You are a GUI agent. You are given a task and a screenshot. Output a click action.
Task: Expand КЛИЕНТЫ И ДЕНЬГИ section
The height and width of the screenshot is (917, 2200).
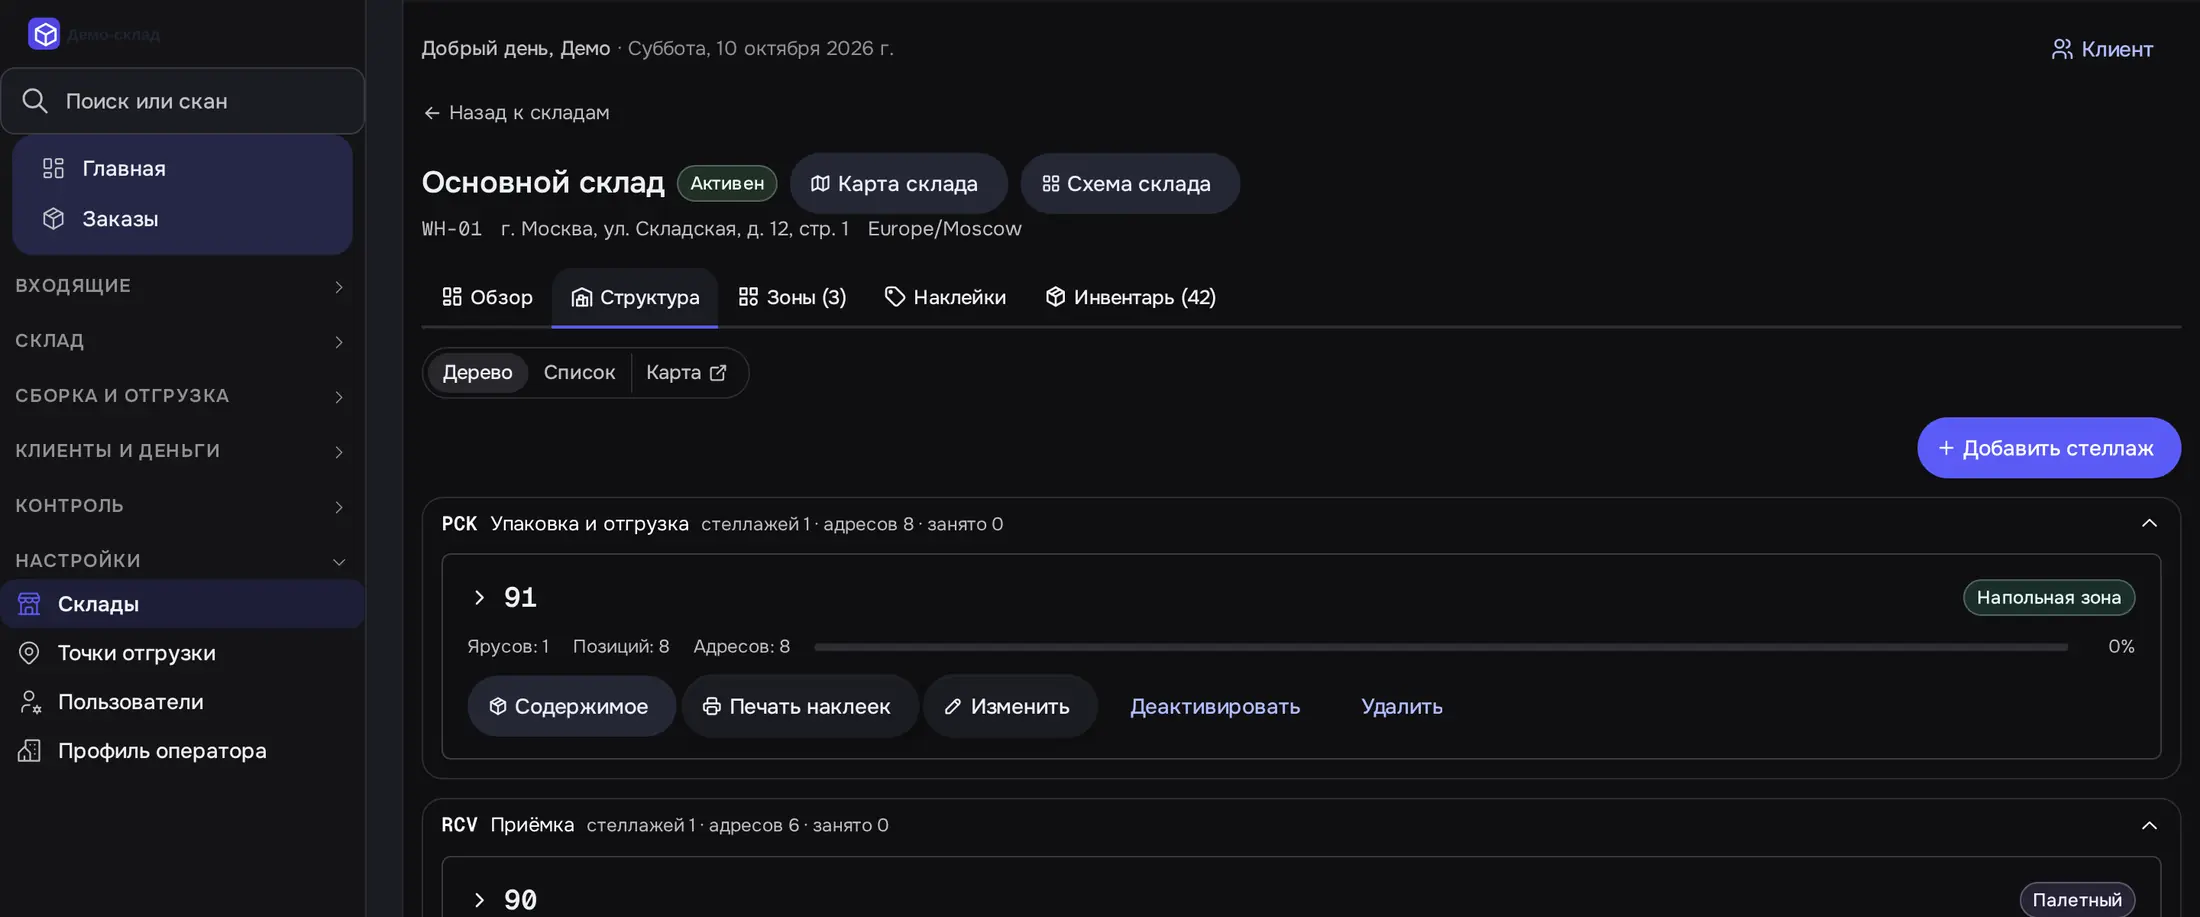[x=182, y=451]
